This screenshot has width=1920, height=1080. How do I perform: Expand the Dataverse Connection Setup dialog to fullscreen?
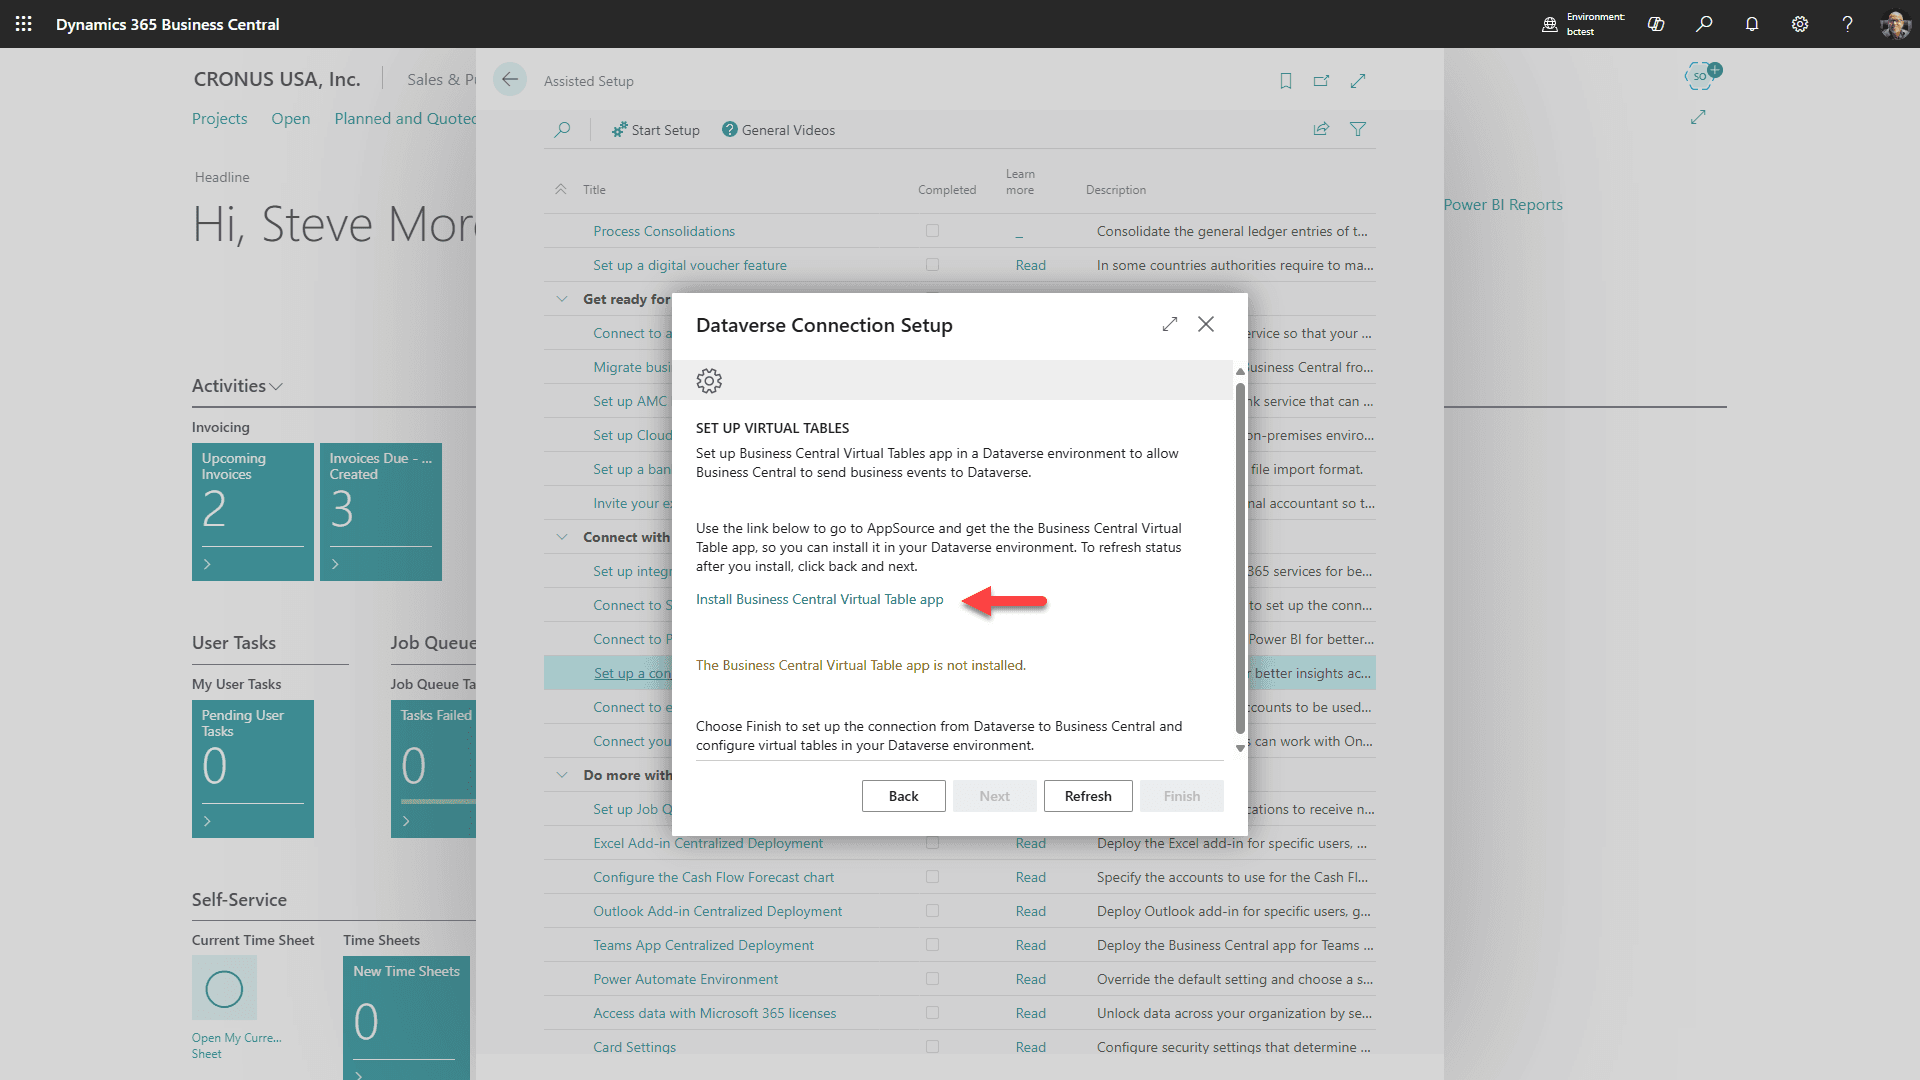pos(1170,324)
